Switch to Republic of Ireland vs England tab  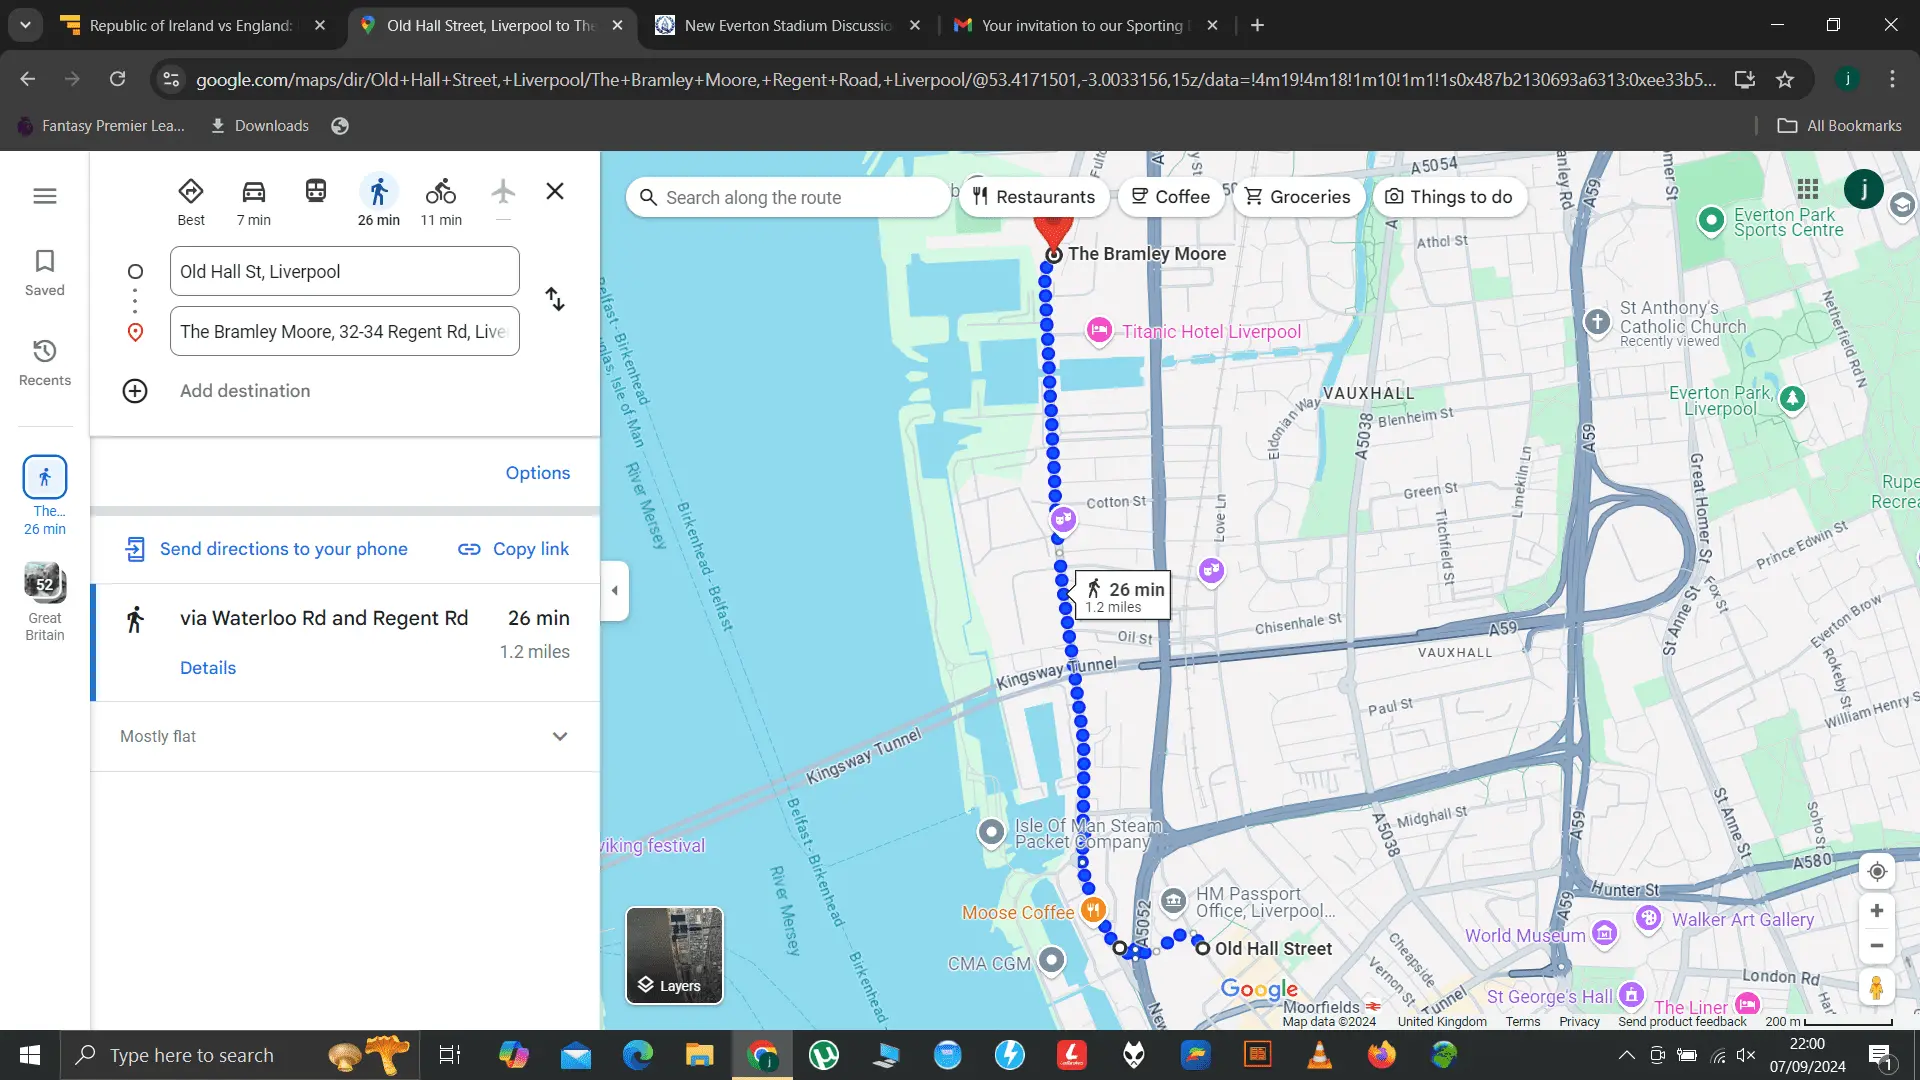190,26
